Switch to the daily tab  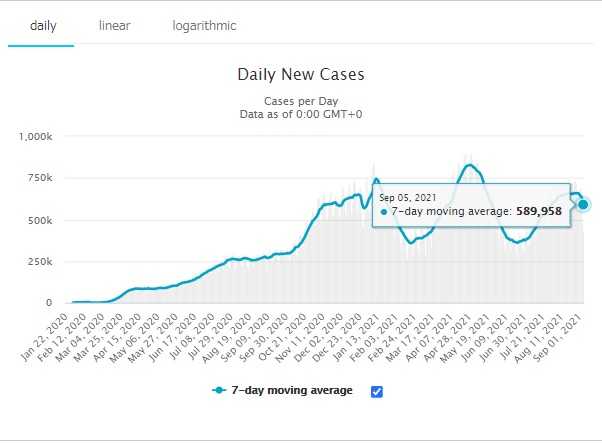(41, 25)
